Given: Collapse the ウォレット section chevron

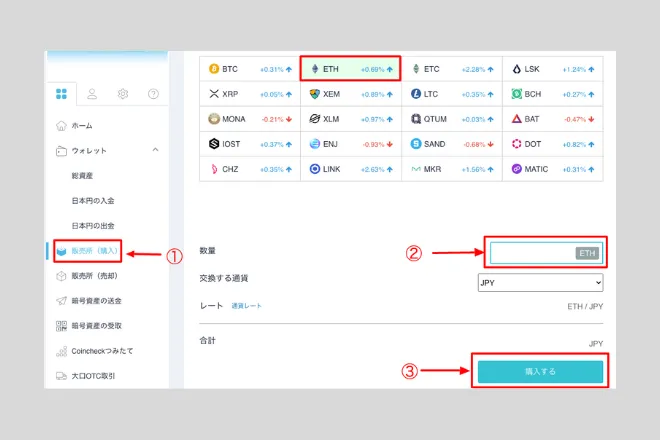Looking at the screenshot, I should point(155,150).
